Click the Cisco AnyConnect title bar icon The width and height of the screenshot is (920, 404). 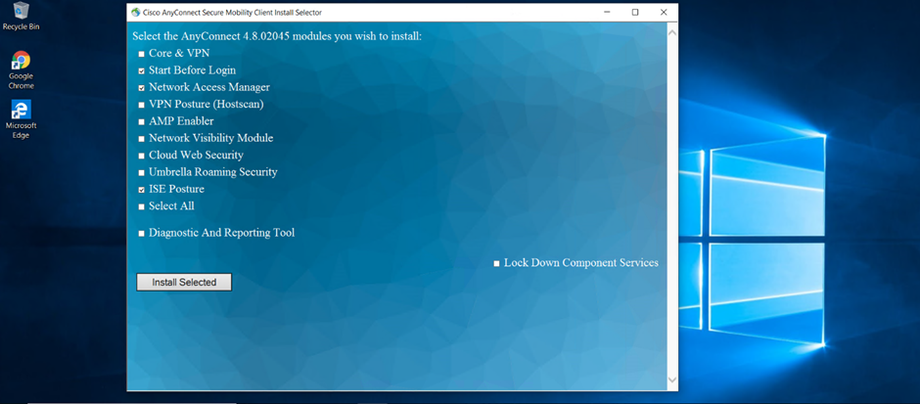coord(136,12)
